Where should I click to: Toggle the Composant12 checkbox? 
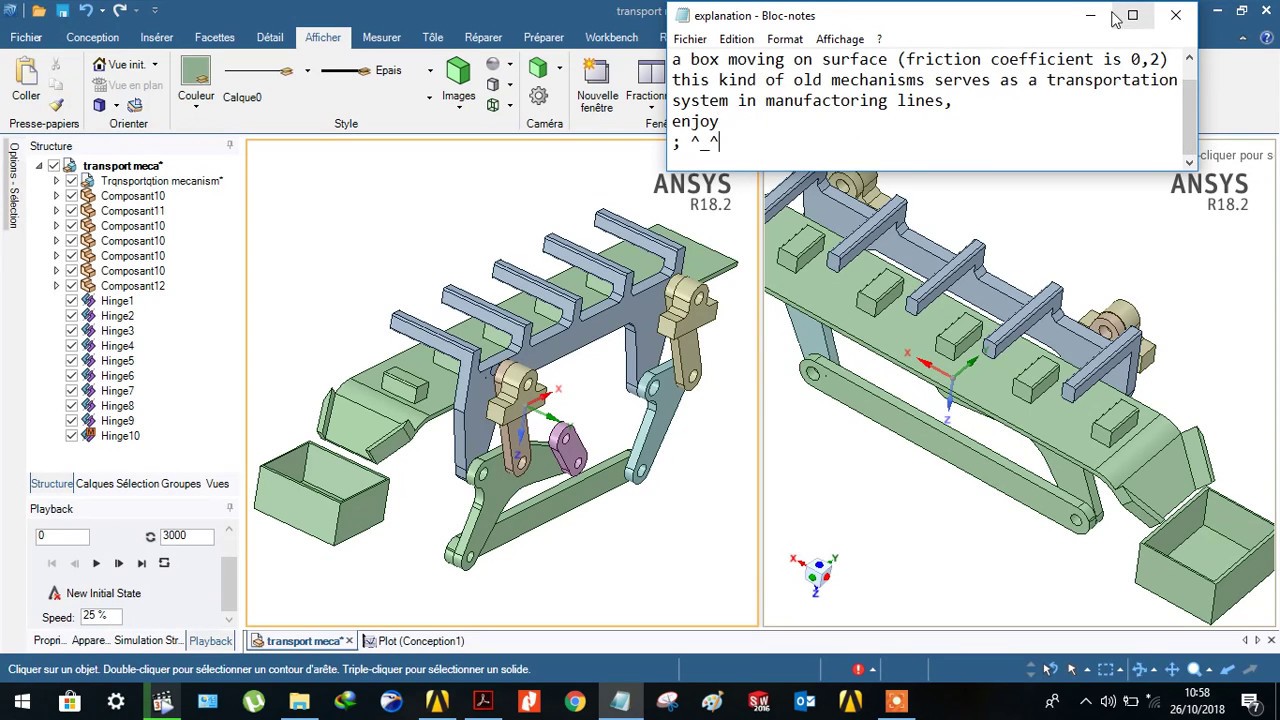click(72, 286)
